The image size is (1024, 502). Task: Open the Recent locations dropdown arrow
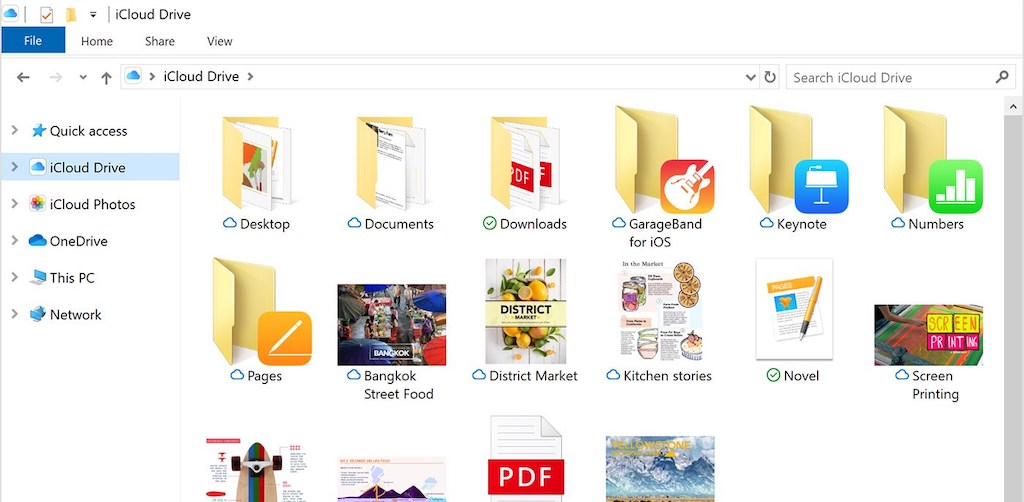tap(83, 77)
